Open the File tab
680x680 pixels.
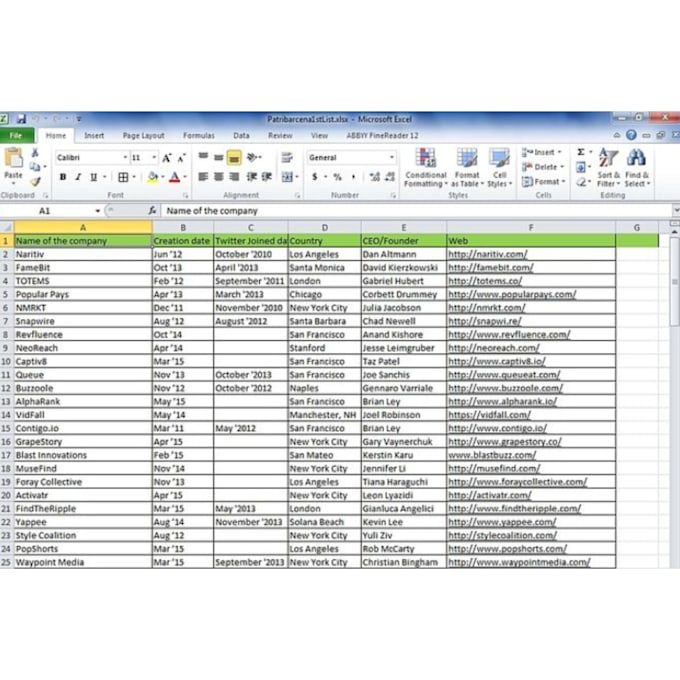pyautogui.click(x=16, y=136)
